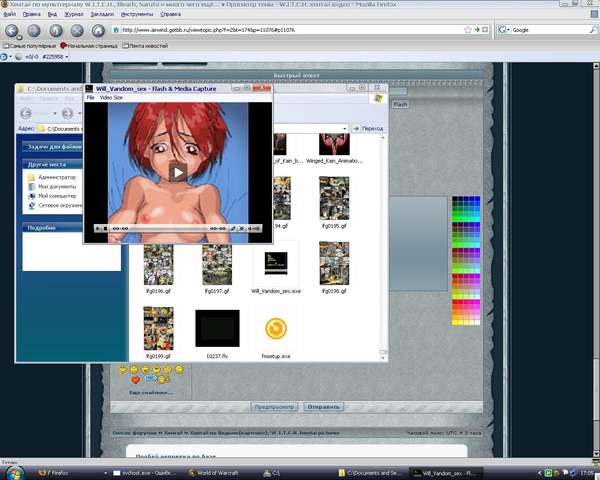Image resolution: width=600 pixels, height=480 pixels.
Task: Open Администратор folder in Explorer sidebar
Action: pos(52,177)
